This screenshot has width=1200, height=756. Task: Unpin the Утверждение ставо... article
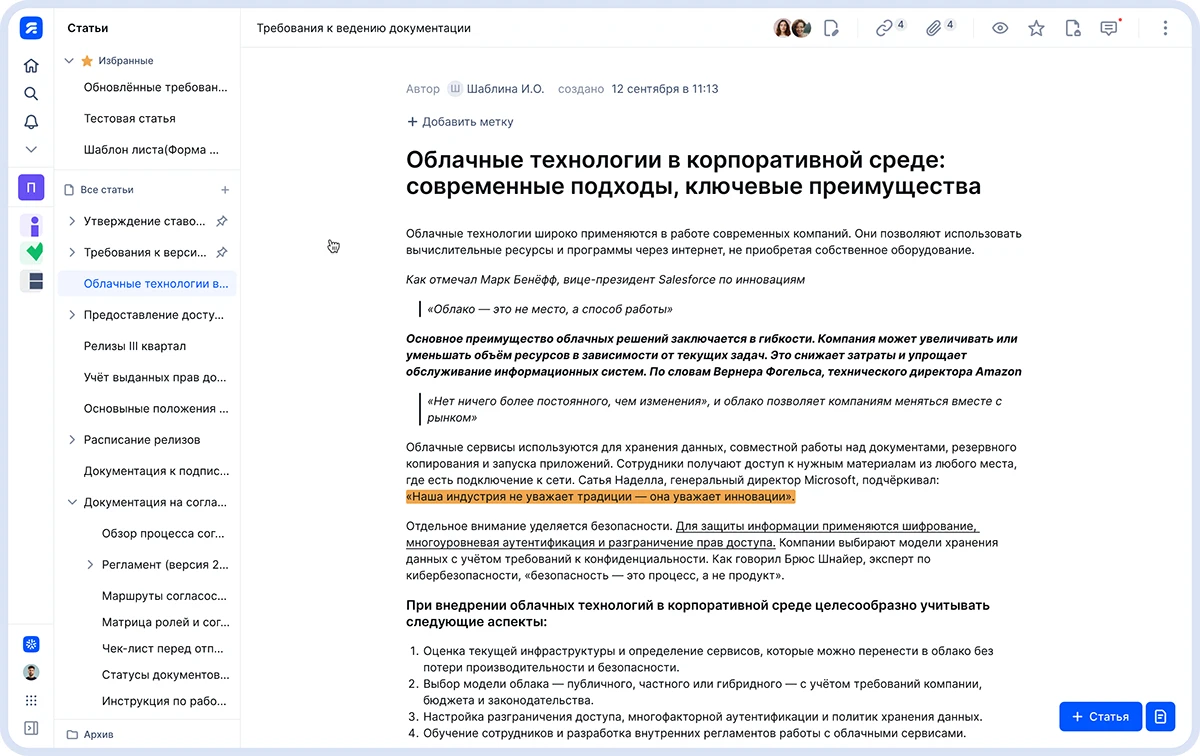click(x=222, y=221)
